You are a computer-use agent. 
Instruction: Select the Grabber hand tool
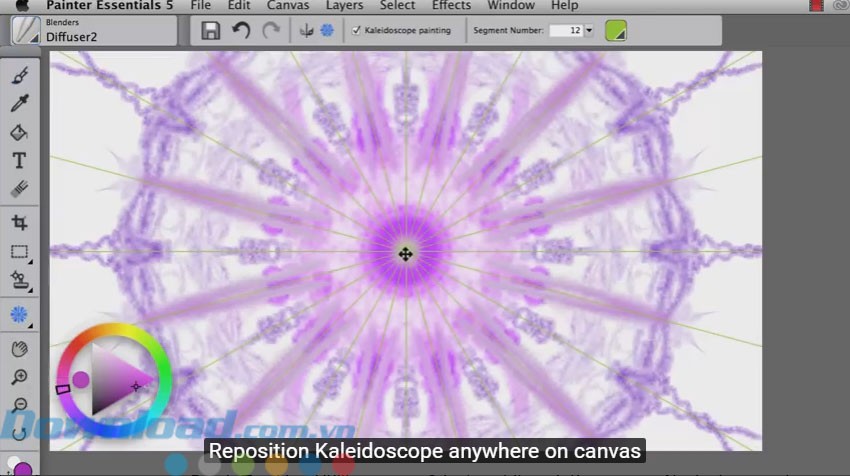pos(19,348)
